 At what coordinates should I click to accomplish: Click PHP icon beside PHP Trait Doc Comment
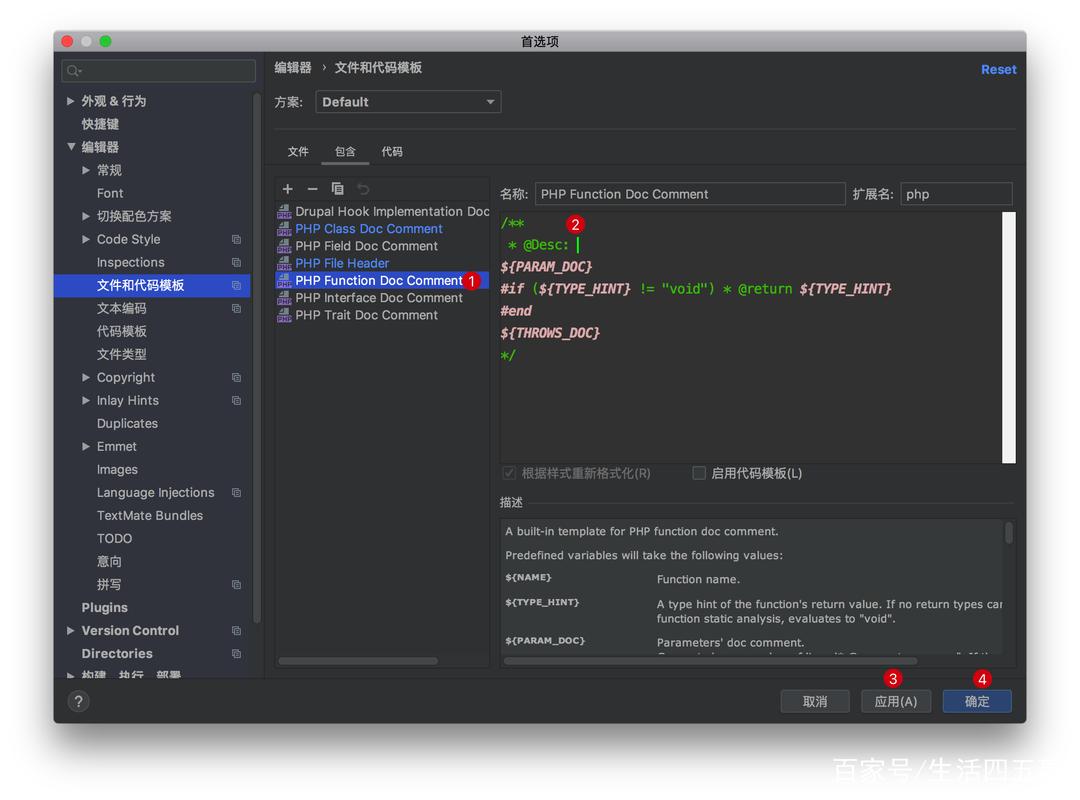(x=284, y=315)
